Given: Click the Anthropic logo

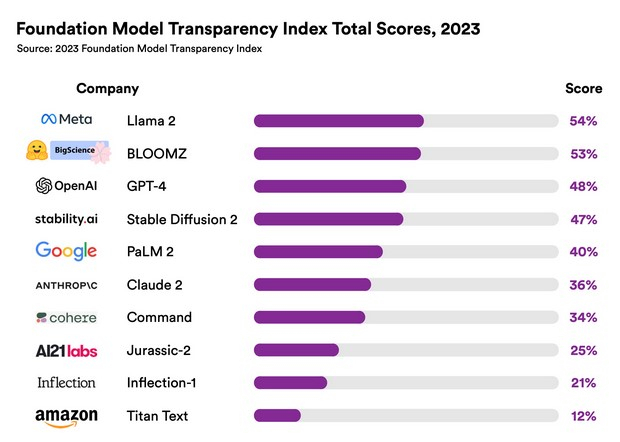Looking at the screenshot, I should [66, 284].
